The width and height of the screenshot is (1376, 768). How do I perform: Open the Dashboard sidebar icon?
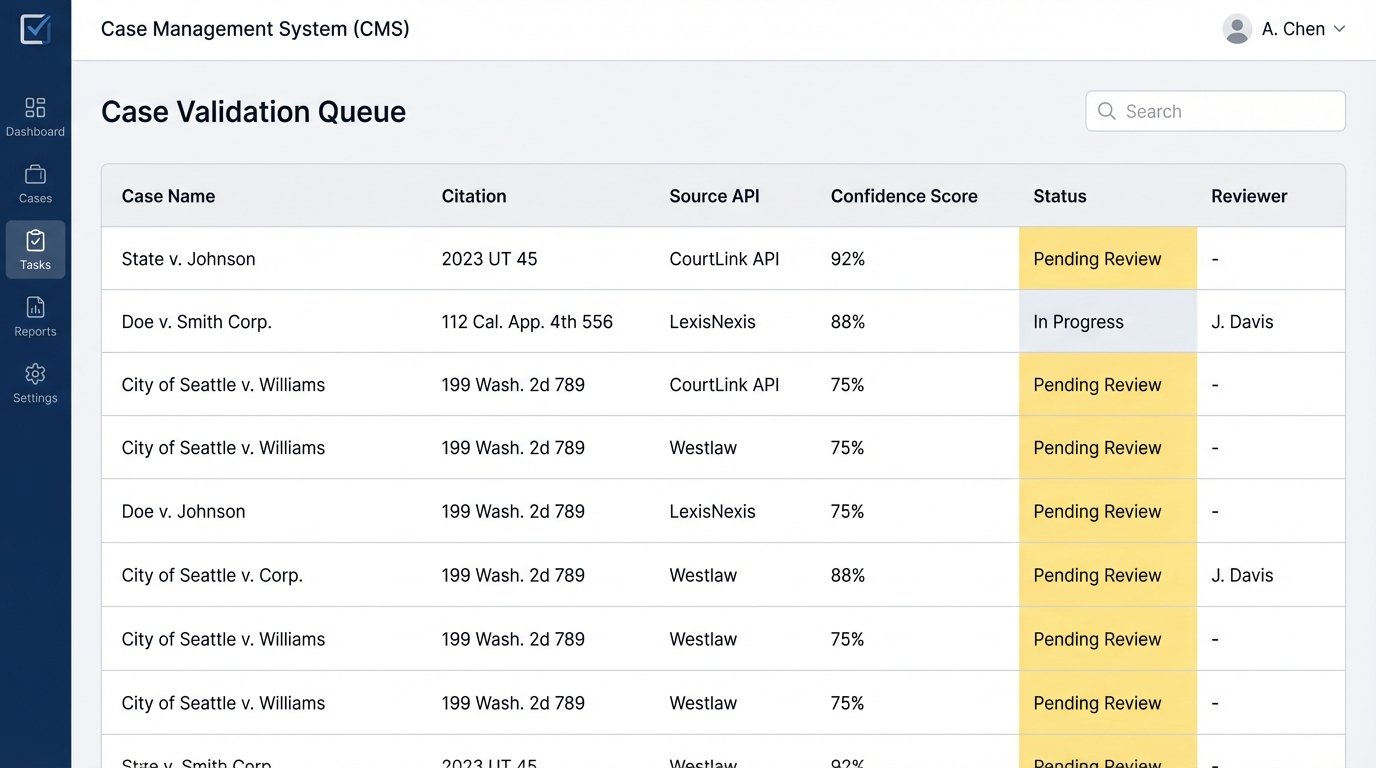(x=35, y=108)
